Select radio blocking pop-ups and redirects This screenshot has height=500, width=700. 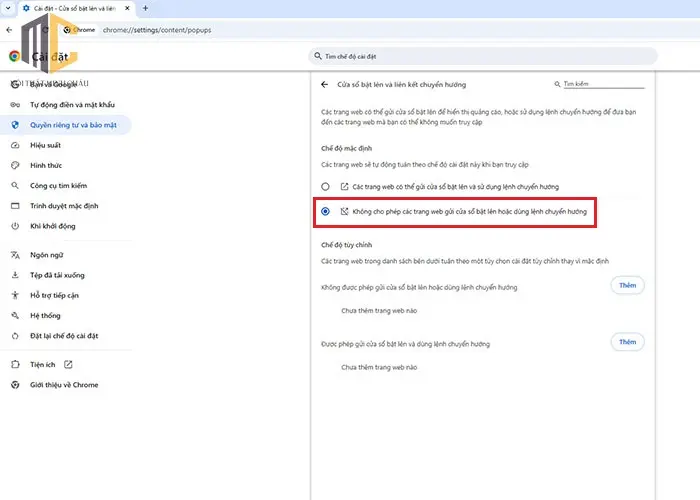pos(325,211)
